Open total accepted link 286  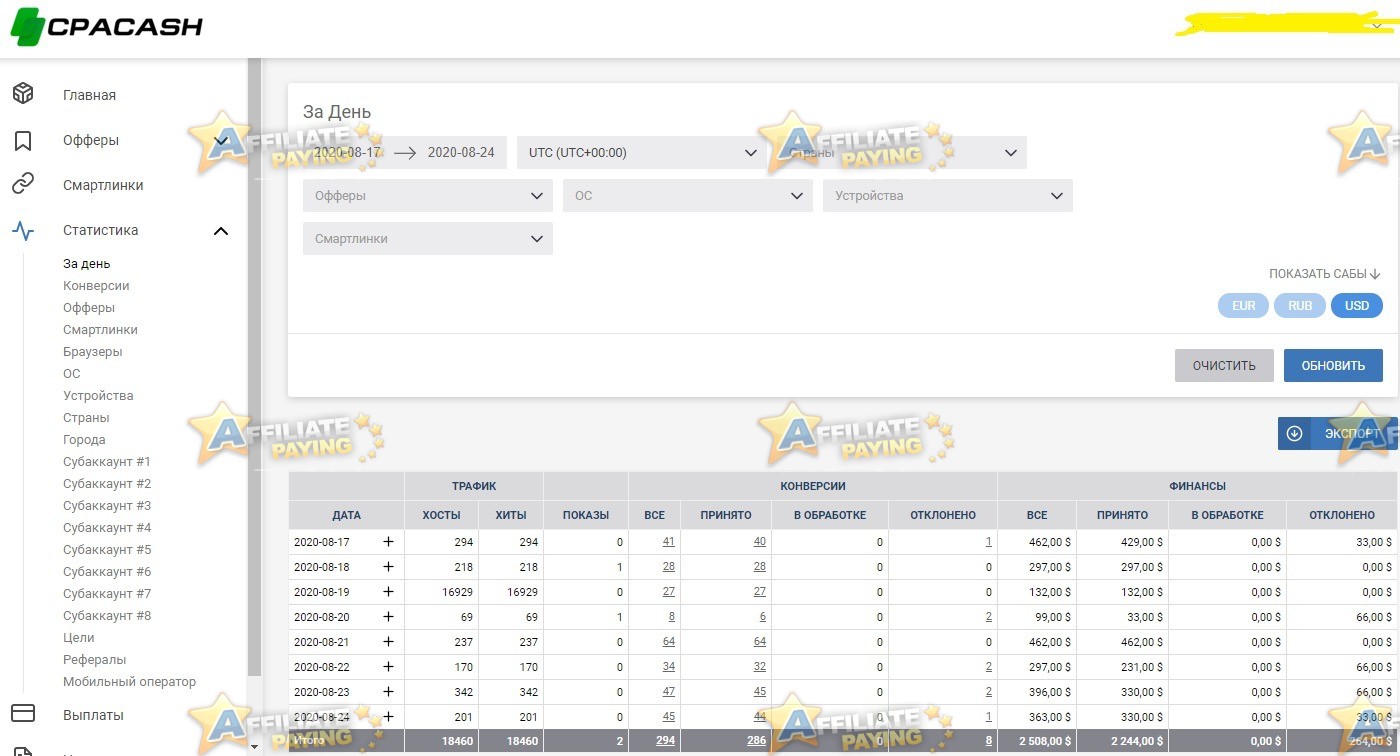click(756, 741)
